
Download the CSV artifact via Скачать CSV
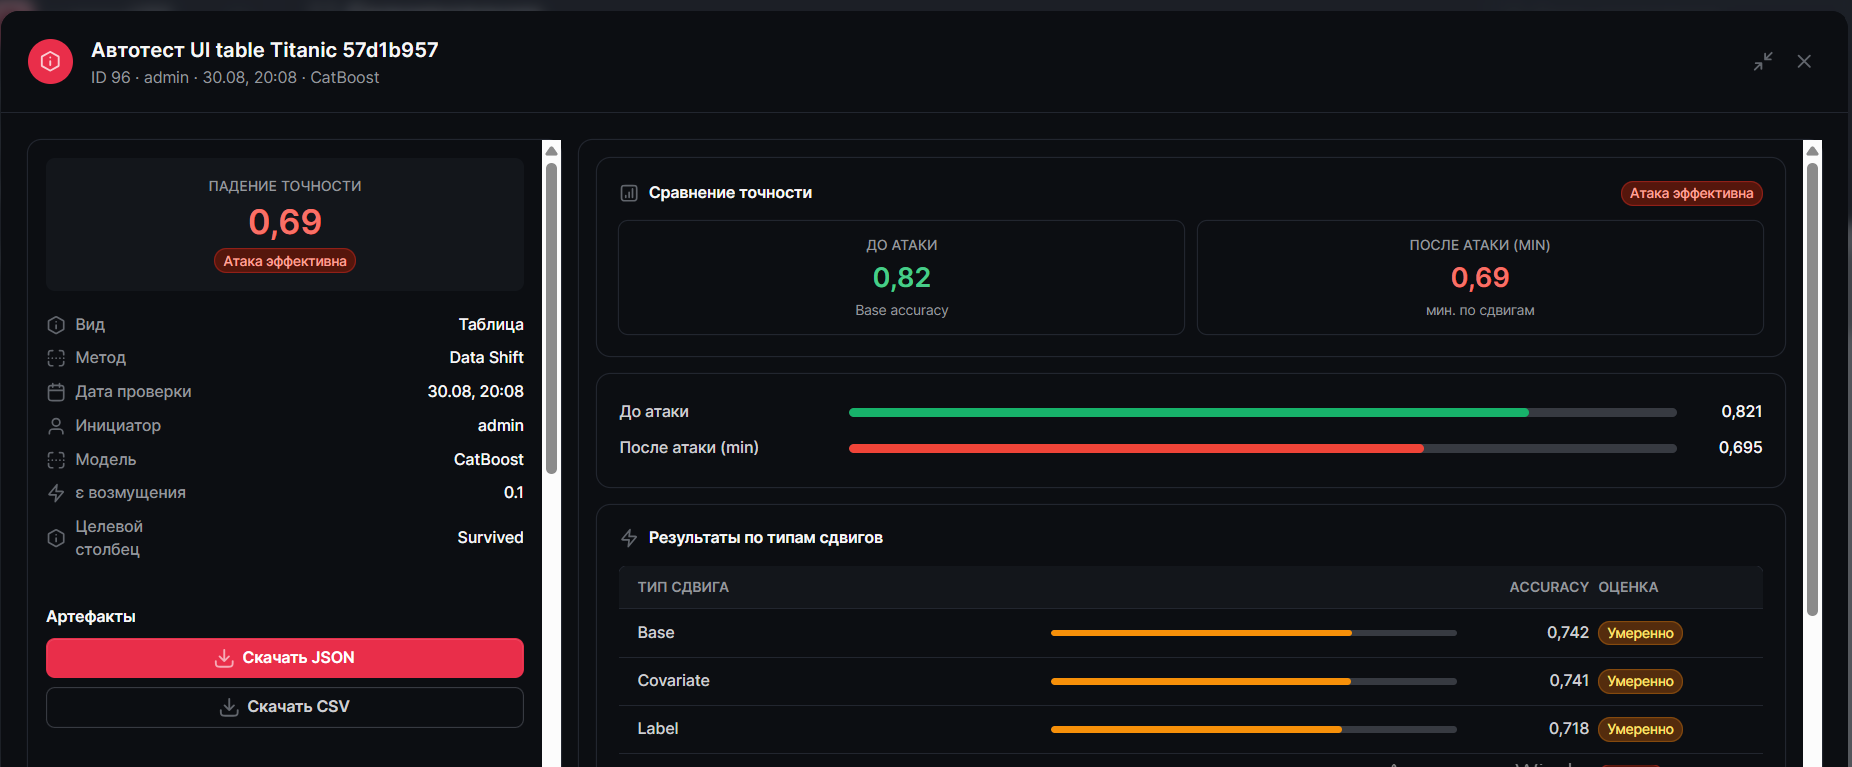pos(285,707)
